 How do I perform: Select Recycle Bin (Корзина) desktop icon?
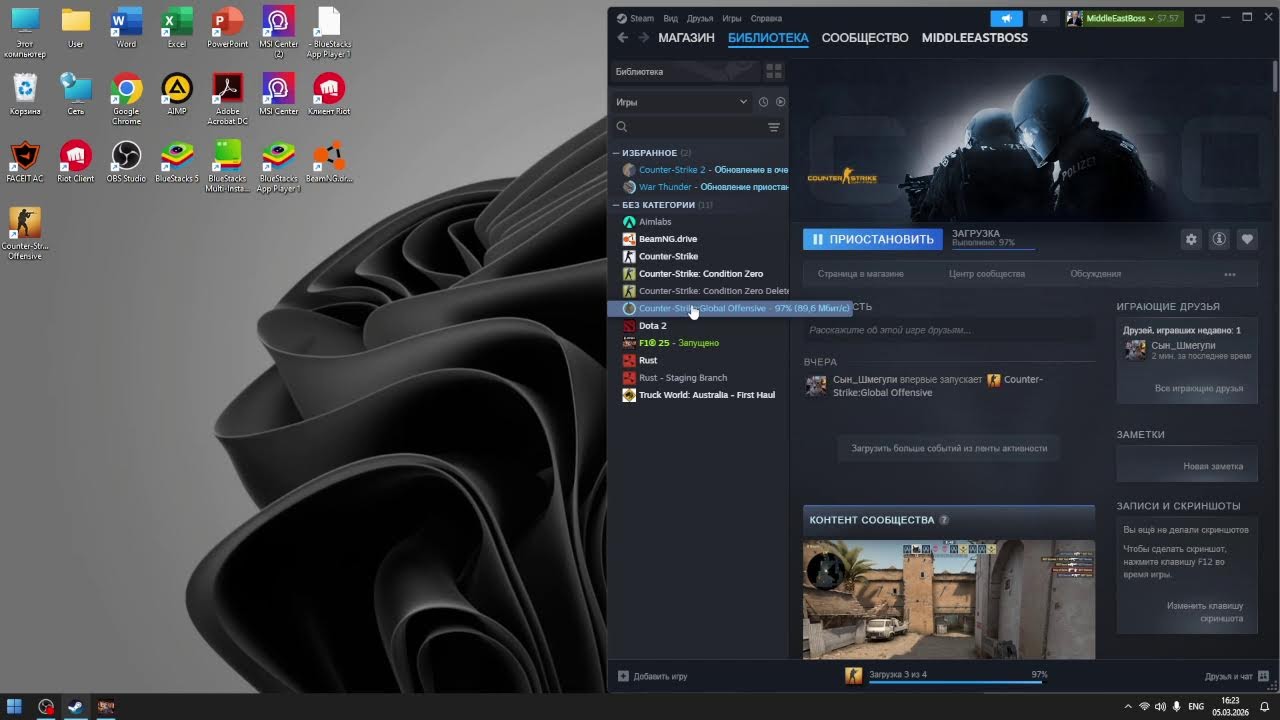[x=25, y=94]
